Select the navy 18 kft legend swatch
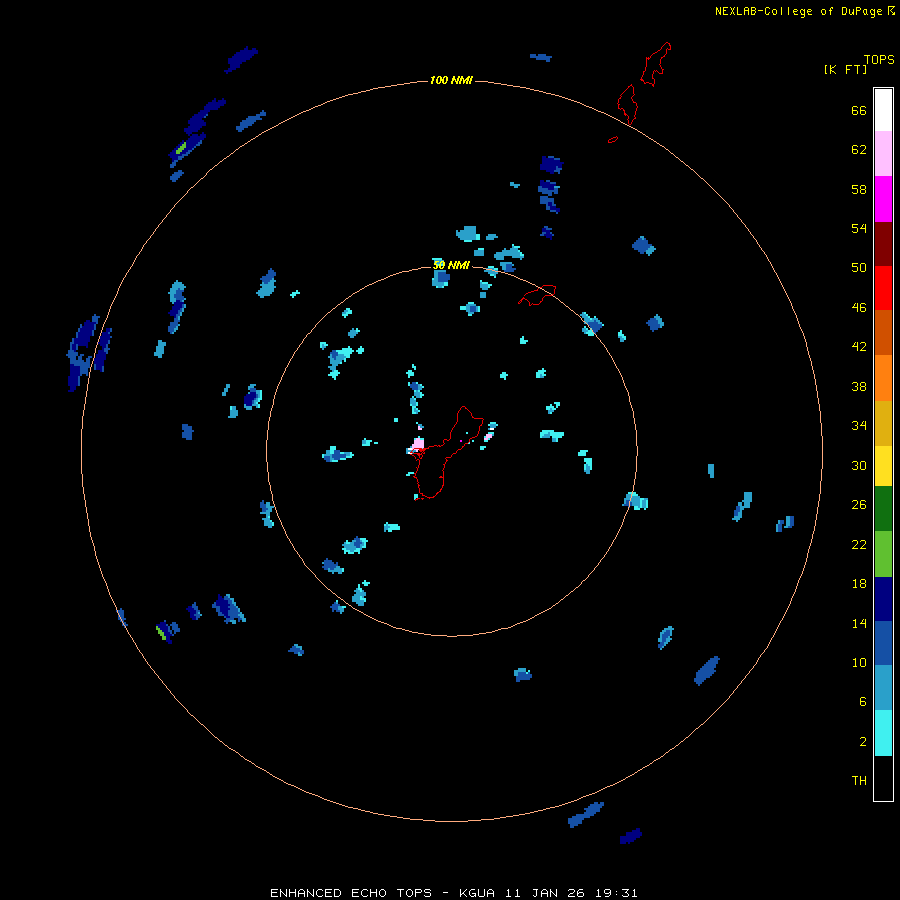 coord(883,599)
